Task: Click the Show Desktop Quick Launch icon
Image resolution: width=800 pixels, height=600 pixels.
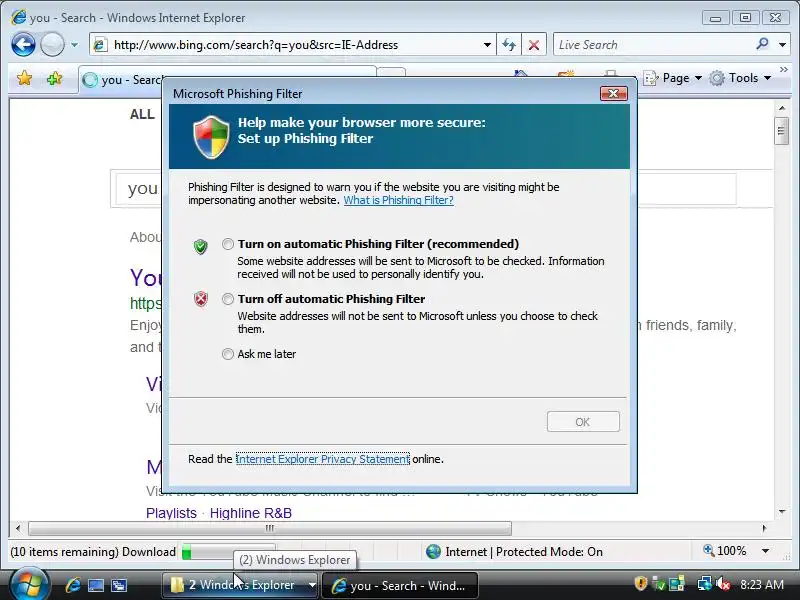Action: tap(96, 585)
